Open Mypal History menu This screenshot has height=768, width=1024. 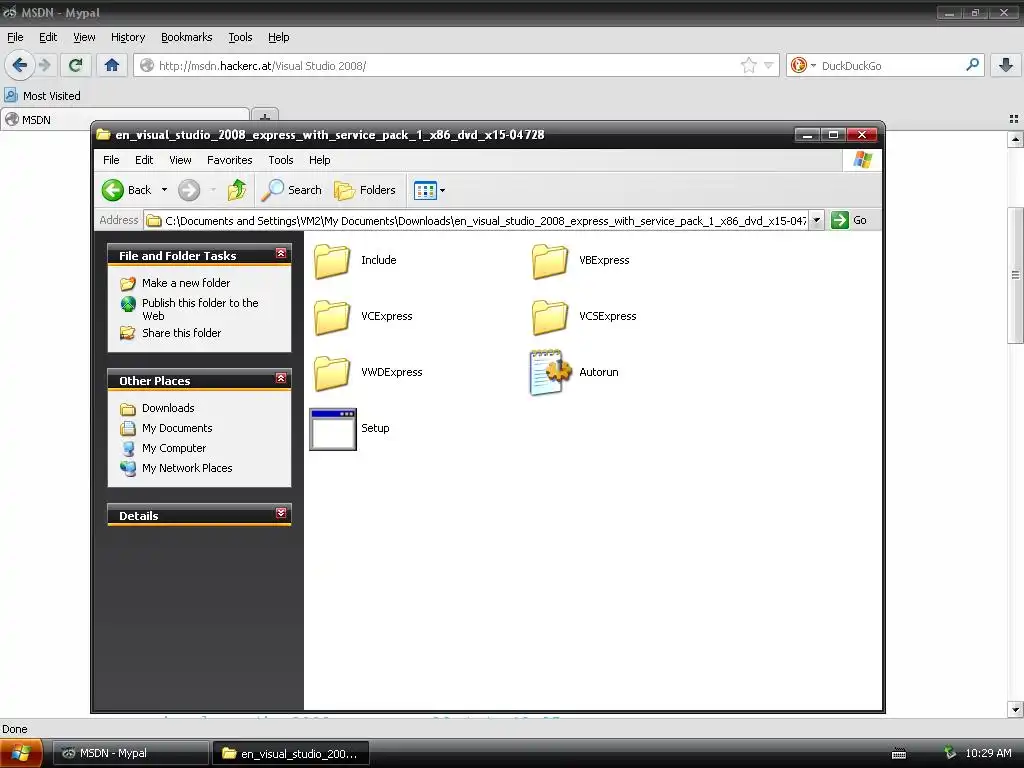click(128, 37)
